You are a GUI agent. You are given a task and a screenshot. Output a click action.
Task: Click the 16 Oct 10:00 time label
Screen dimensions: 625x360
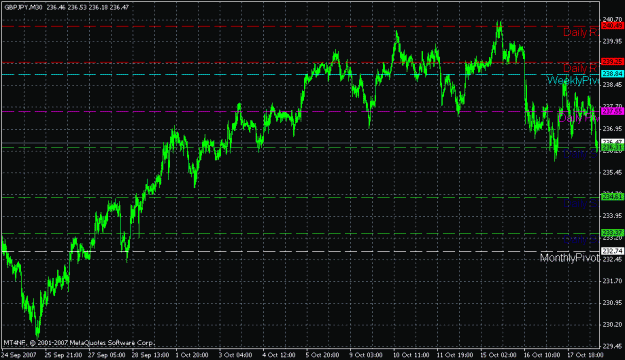point(542,355)
